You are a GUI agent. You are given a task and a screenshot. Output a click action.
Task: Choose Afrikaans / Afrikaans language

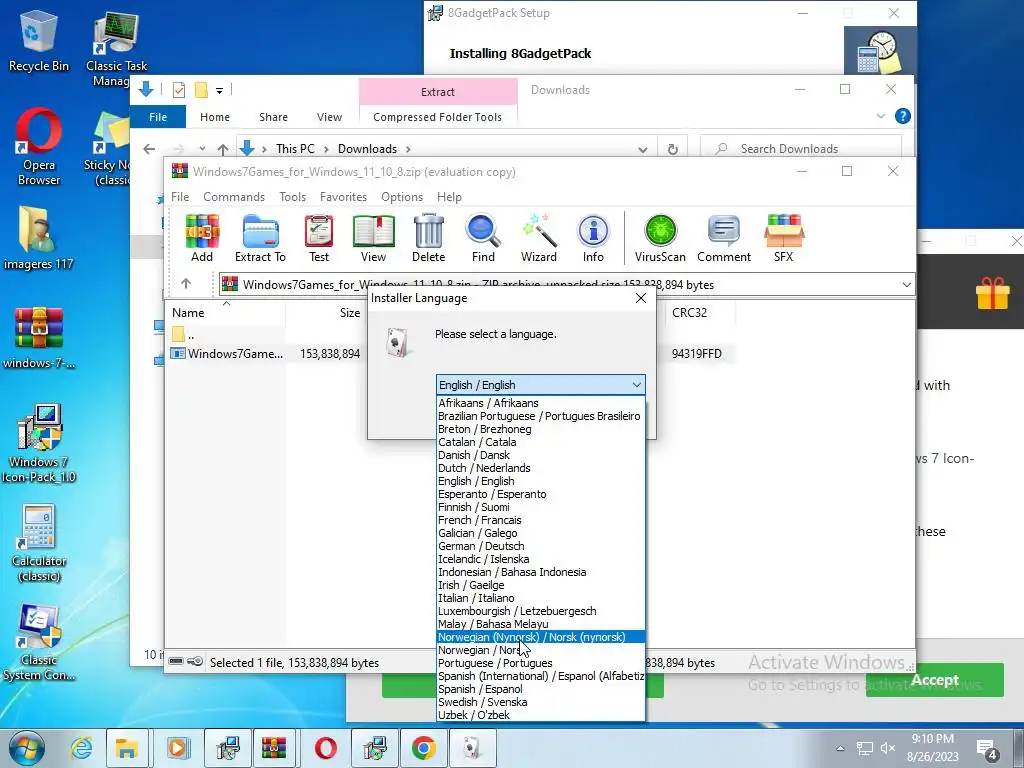541,403
